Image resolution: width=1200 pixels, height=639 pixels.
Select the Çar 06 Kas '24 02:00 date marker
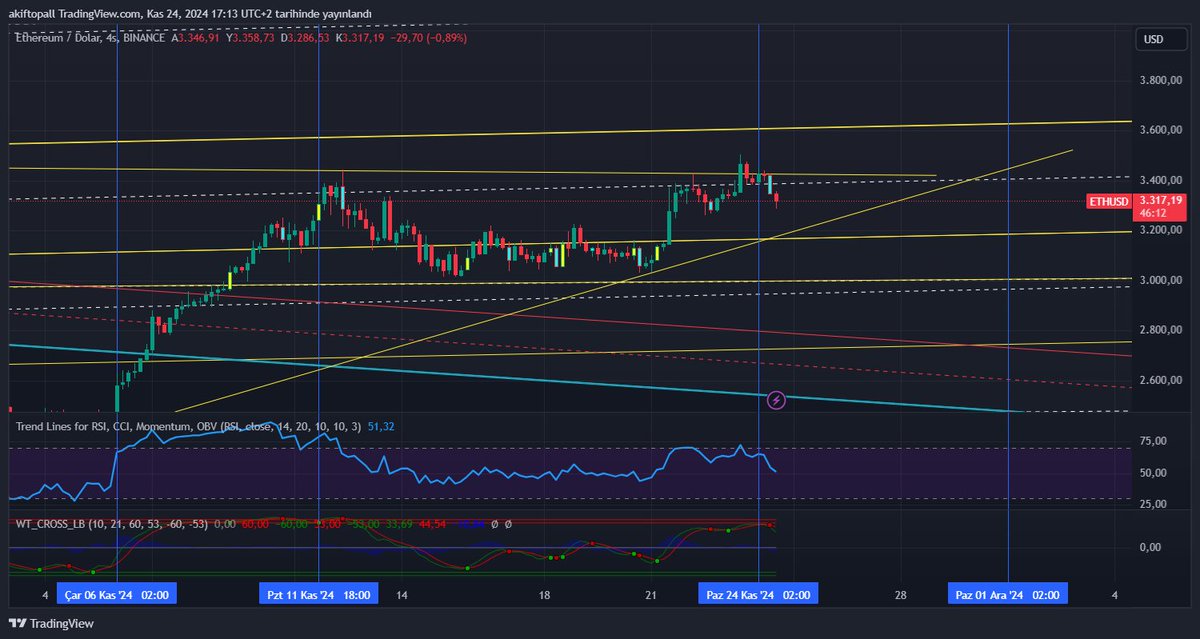point(118,595)
